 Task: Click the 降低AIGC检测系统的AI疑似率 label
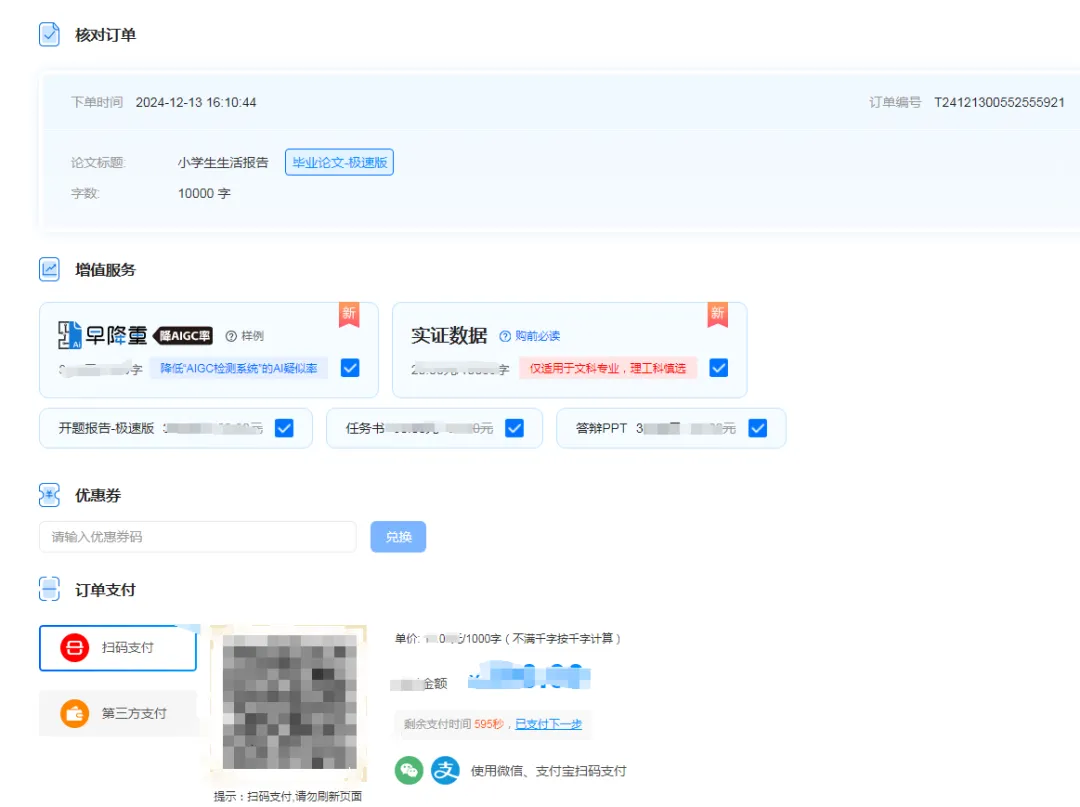coord(238,368)
